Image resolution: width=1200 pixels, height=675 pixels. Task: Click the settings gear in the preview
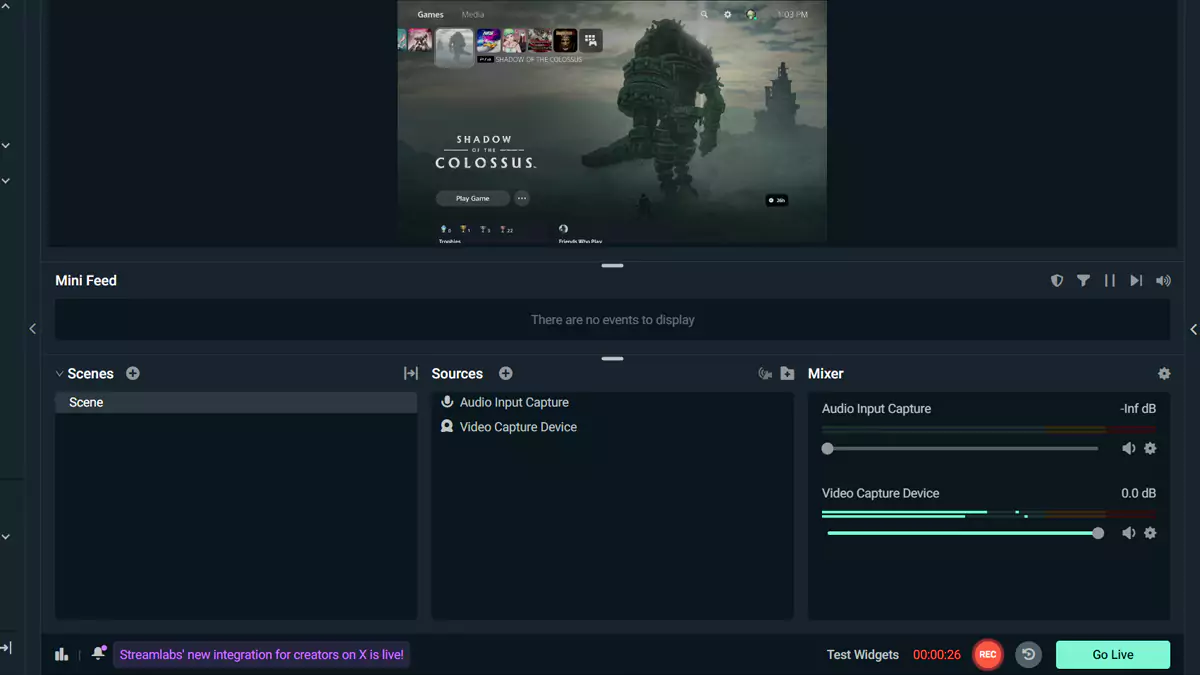click(x=727, y=15)
